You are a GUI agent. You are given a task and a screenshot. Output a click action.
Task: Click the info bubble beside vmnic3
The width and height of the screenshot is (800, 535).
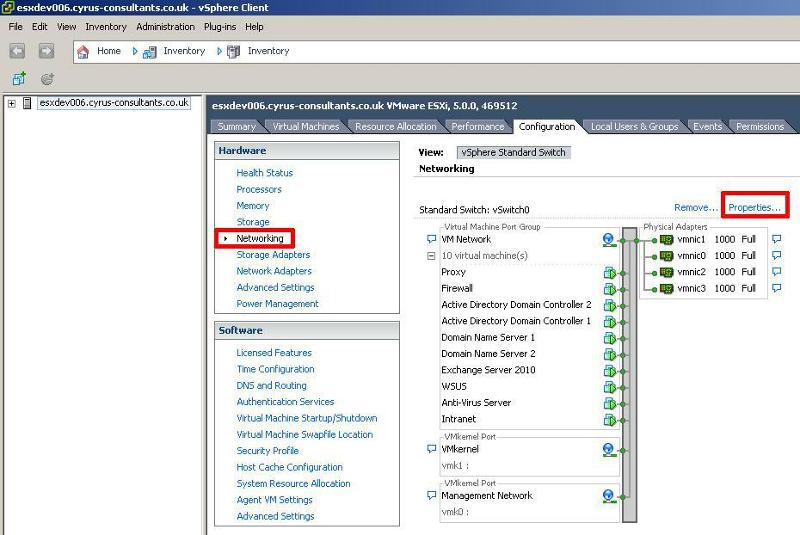click(777, 288)
